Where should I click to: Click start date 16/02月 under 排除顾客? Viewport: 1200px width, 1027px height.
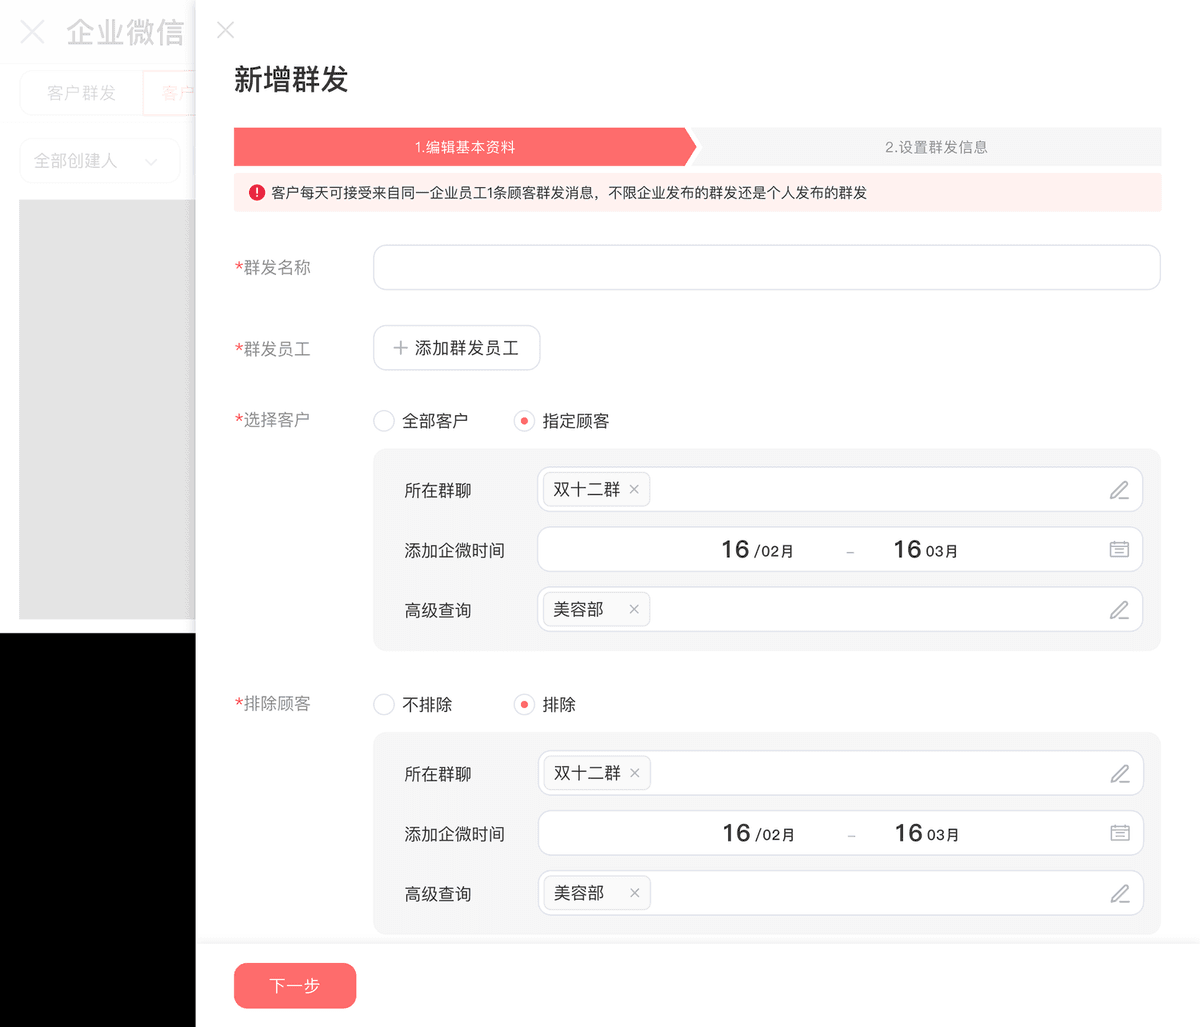click(758, 834)
